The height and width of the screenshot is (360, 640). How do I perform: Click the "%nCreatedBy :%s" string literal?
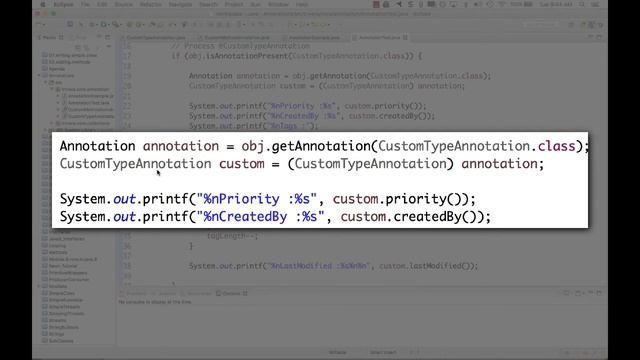[260, 217]
